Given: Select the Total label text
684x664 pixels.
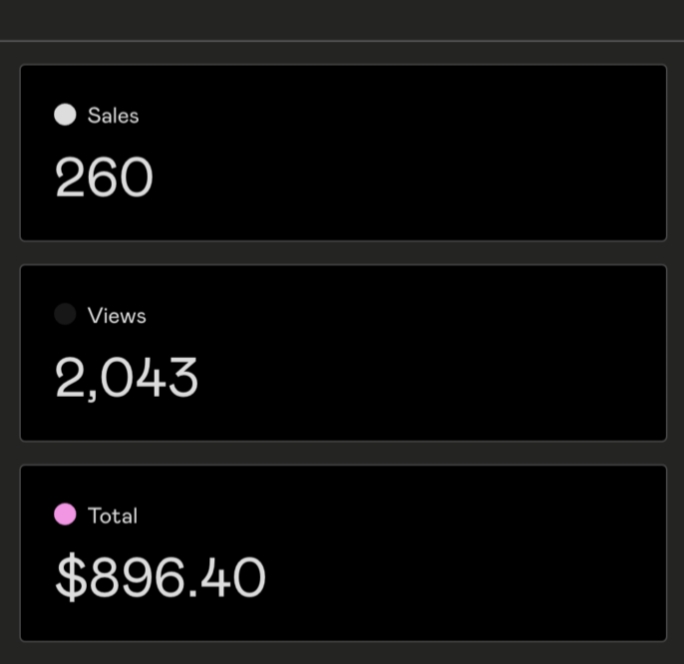Looking at the screenshot, I should 113,515.
